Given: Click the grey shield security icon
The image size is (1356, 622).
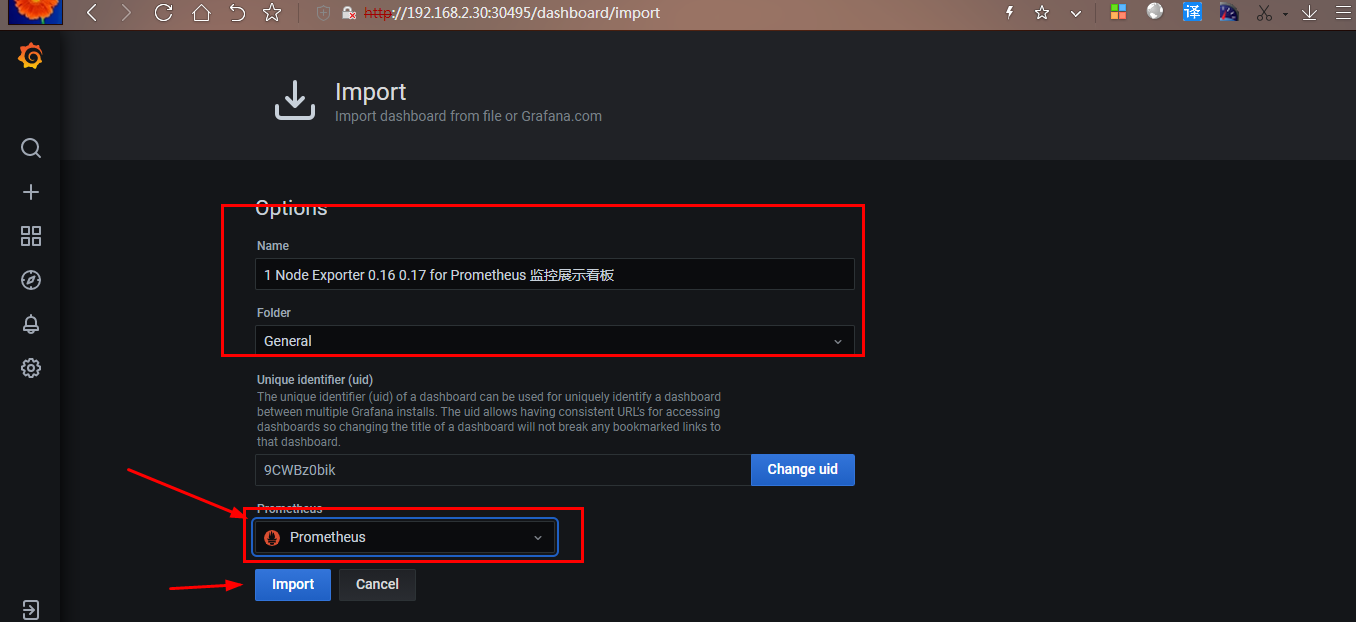Looking at the screenshot, I should [x=323, y=13].
